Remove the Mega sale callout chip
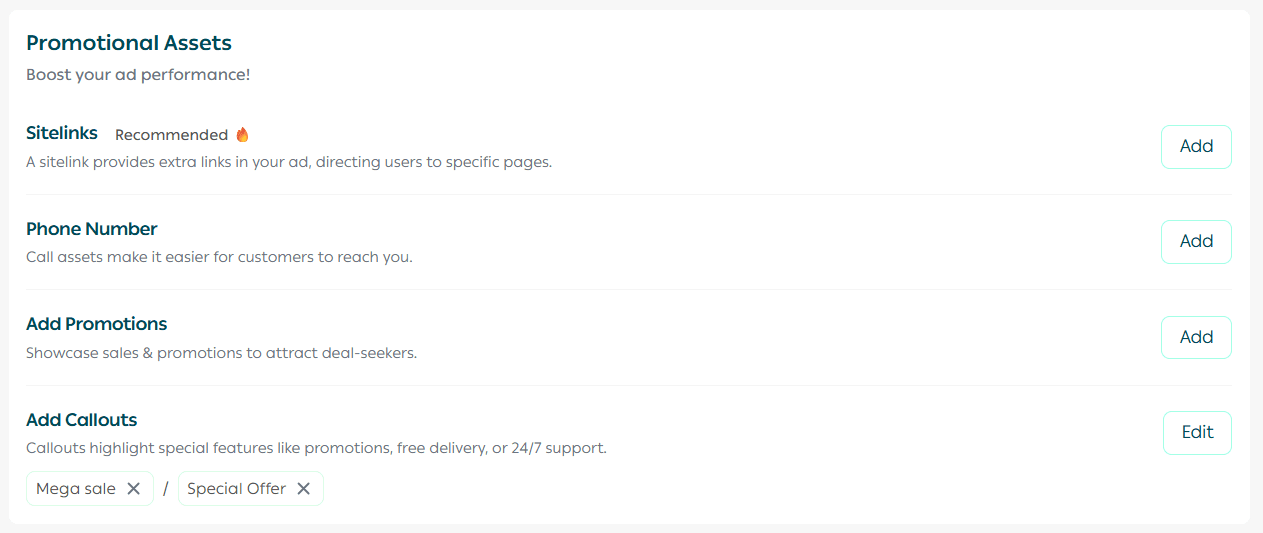 133,489
